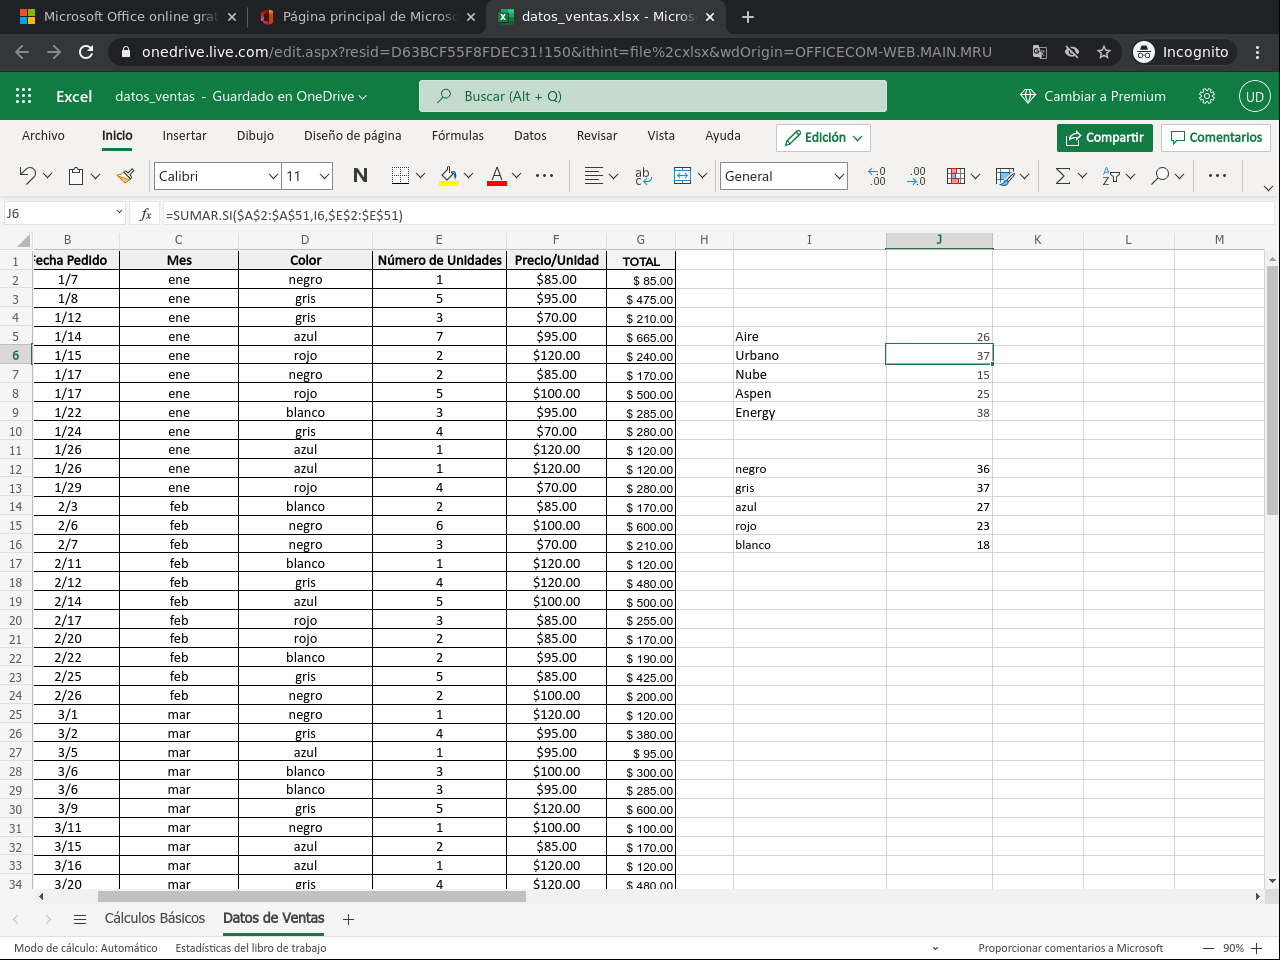The height and width of the screenshot is (960, 1280).
Task: Click the increase decimal places icon
Action: 877,176
